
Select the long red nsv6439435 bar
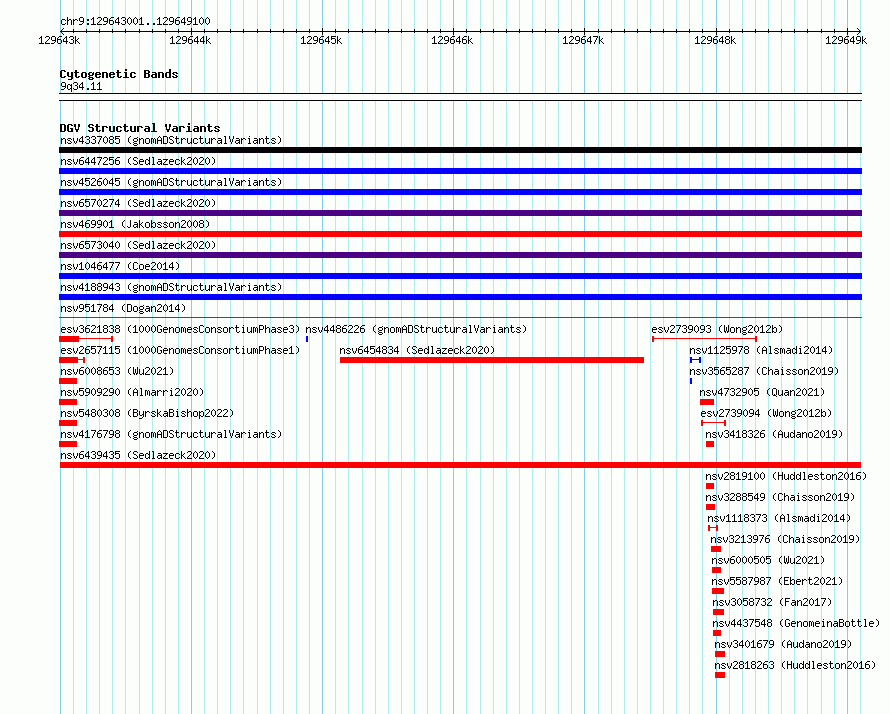pyautogui.click(x=460, y=465)
